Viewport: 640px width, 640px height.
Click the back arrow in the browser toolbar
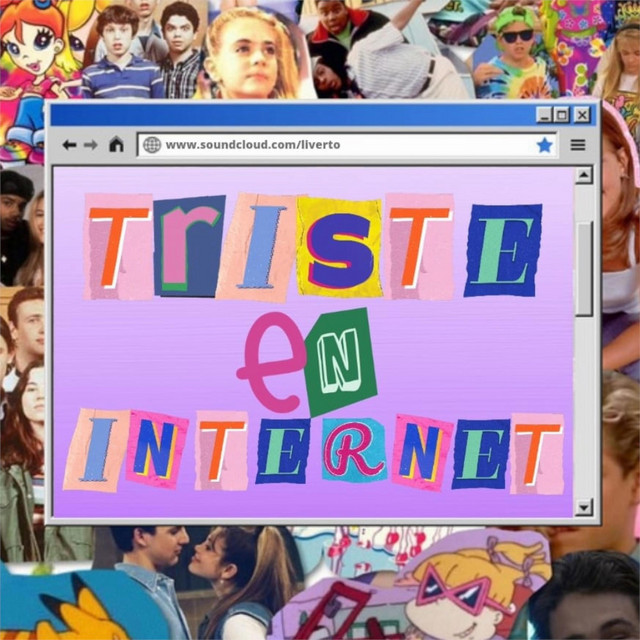[69, 145]
